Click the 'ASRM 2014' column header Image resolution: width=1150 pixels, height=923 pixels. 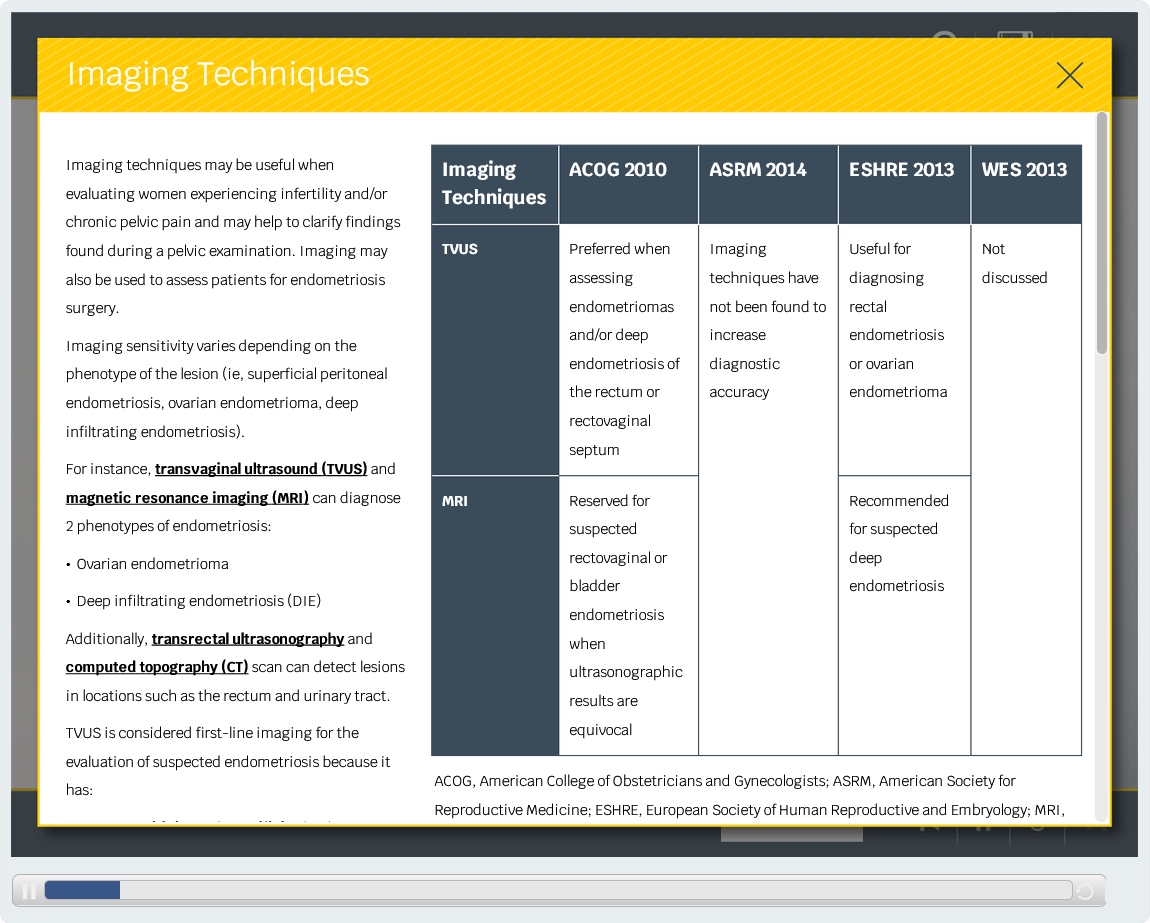click(768, 184)
